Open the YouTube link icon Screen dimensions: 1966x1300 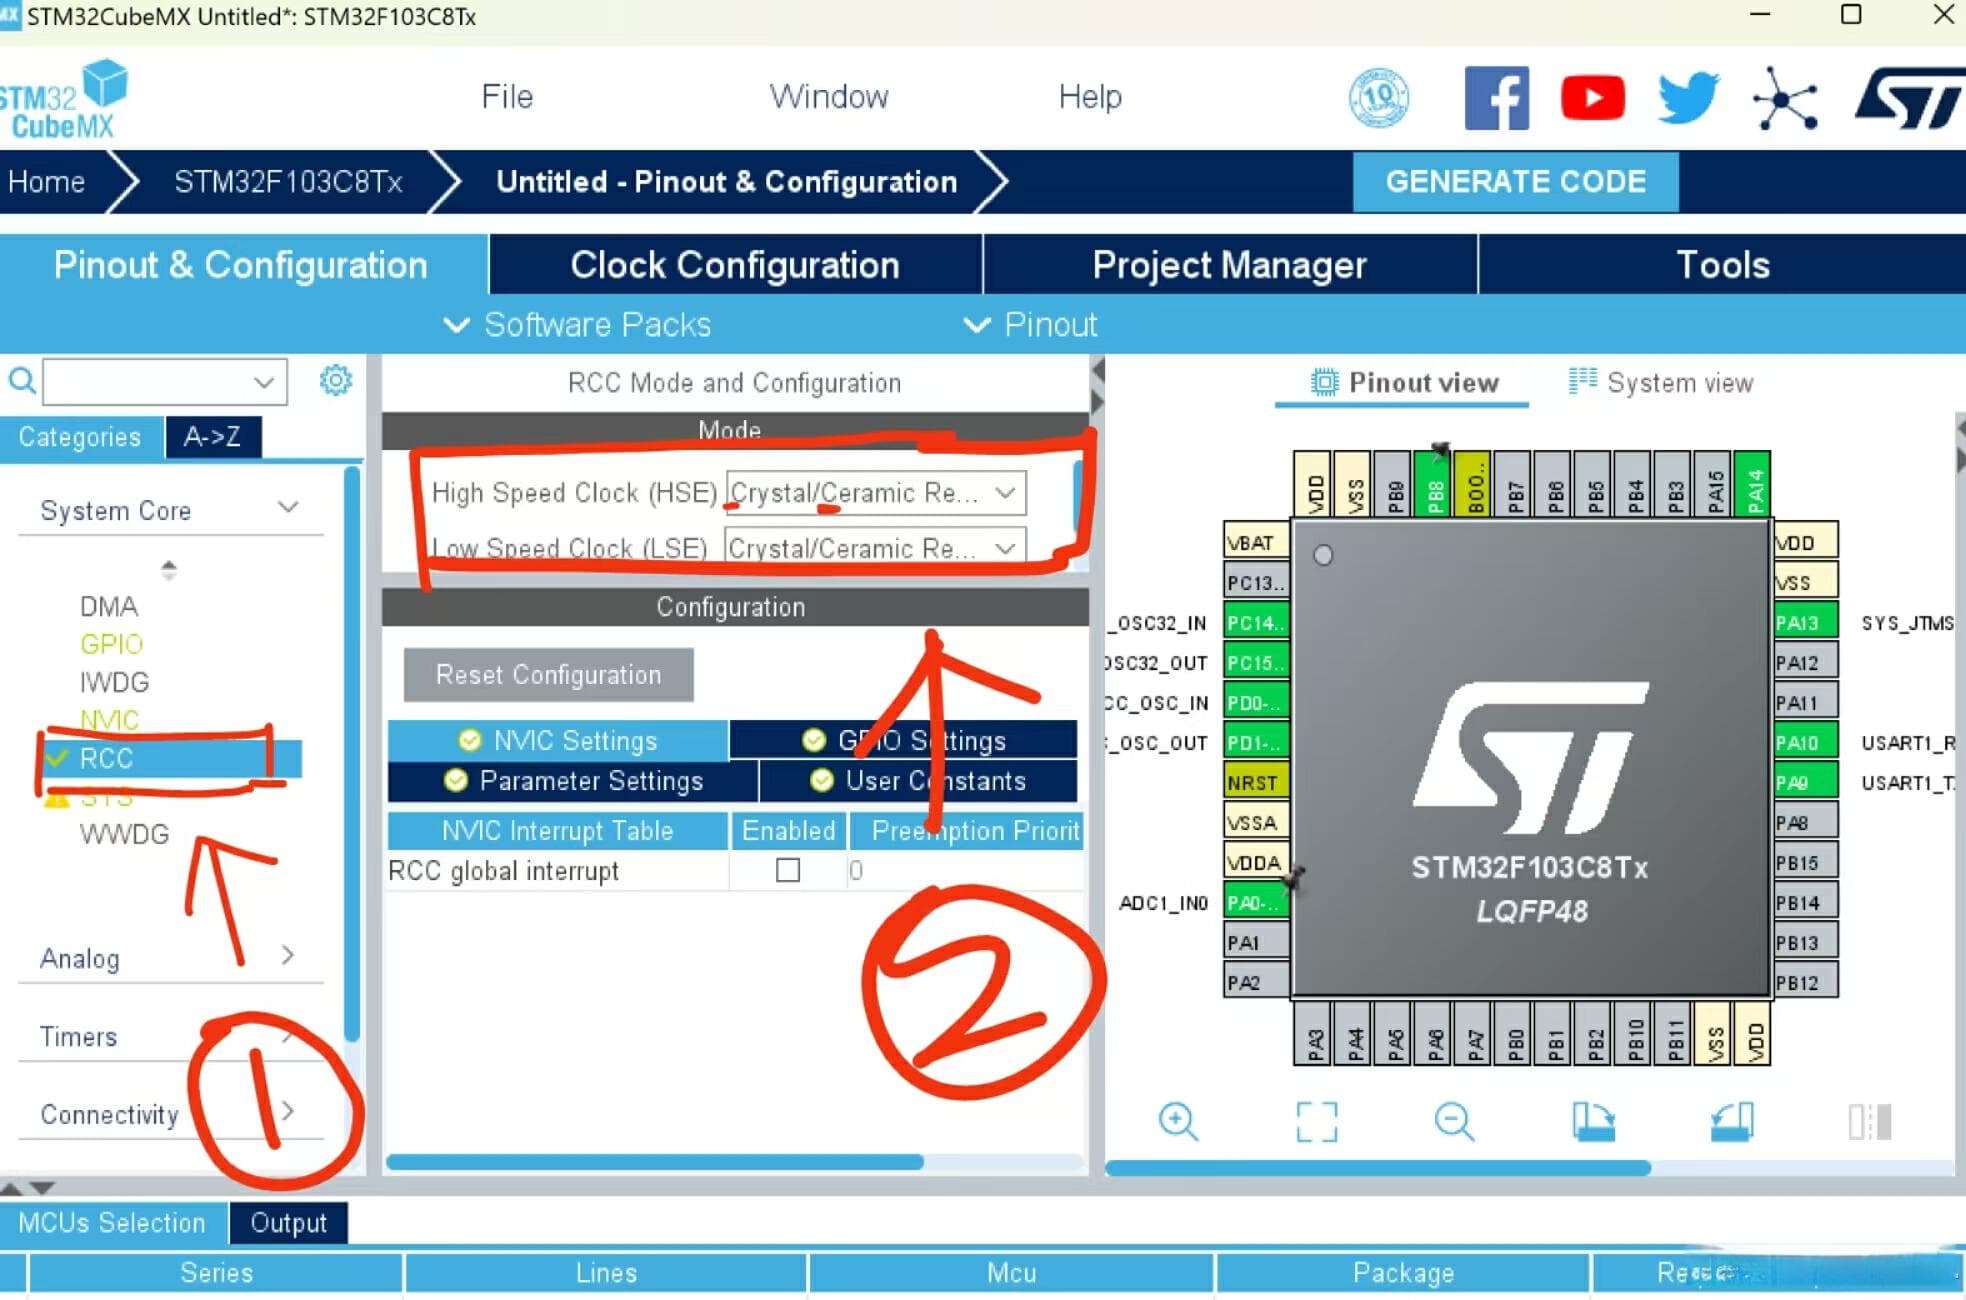coord(1592,98)
